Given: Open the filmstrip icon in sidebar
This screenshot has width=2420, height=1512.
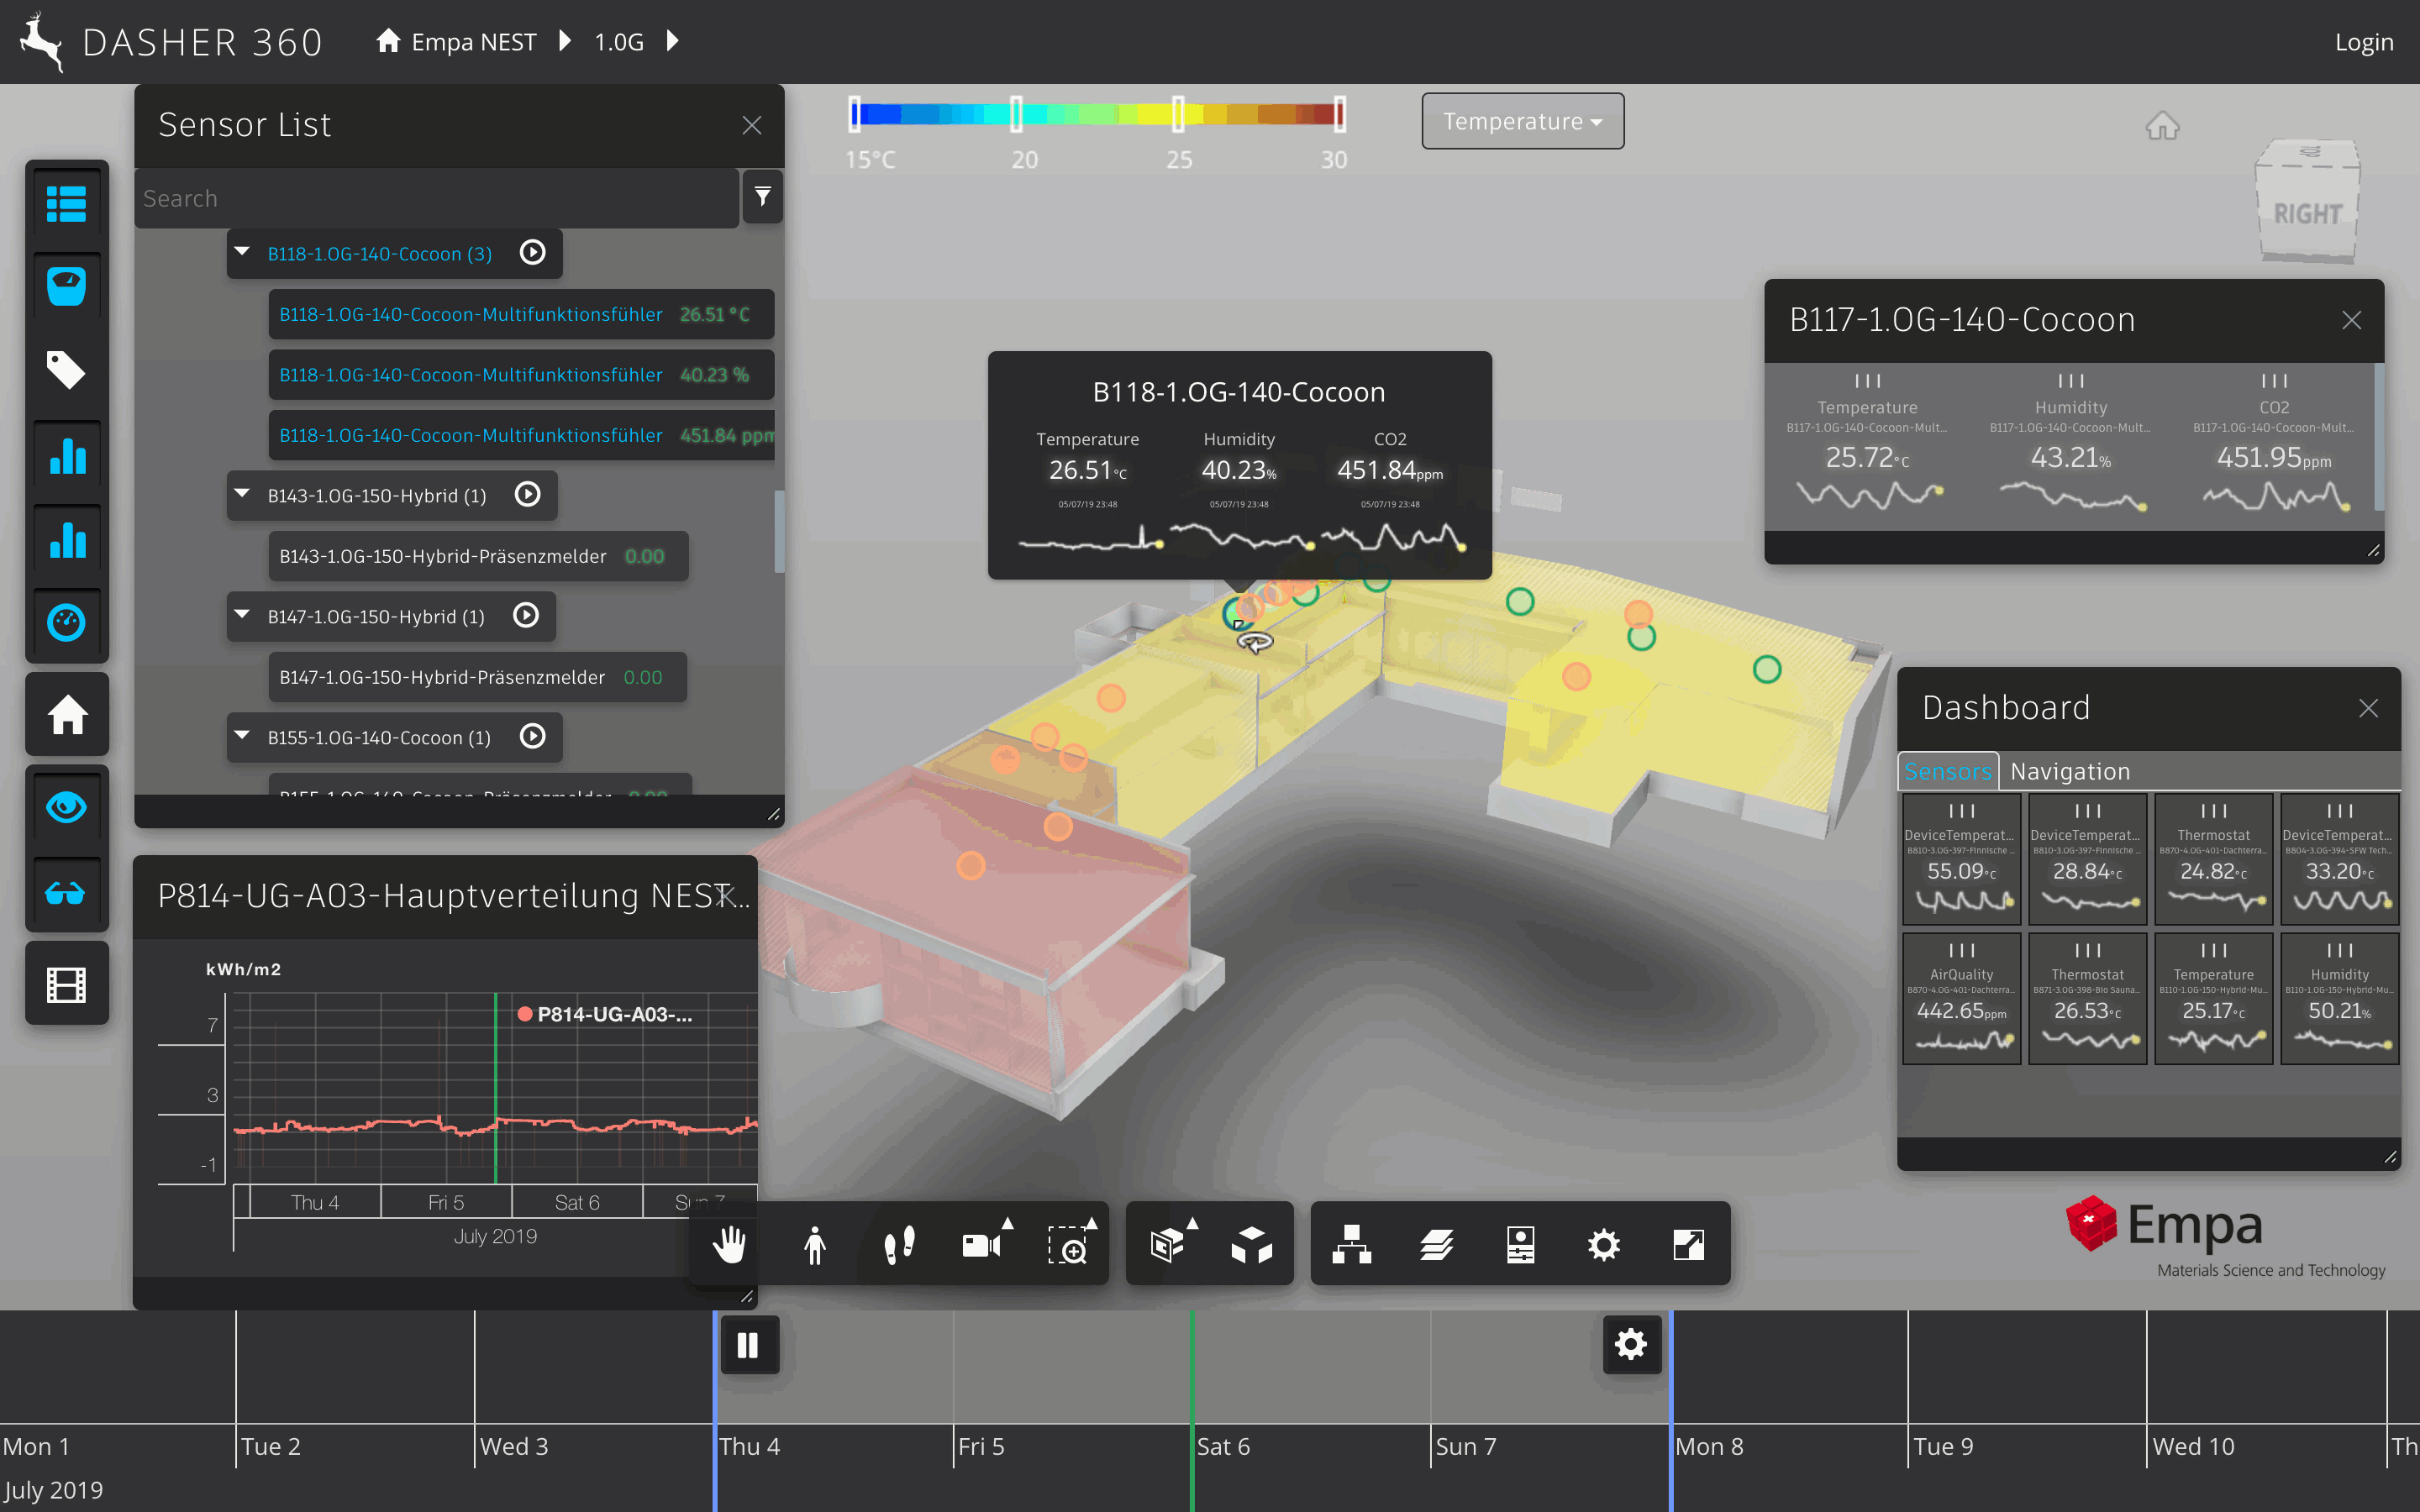Looking at the screenshot, I should coord(66,984).
